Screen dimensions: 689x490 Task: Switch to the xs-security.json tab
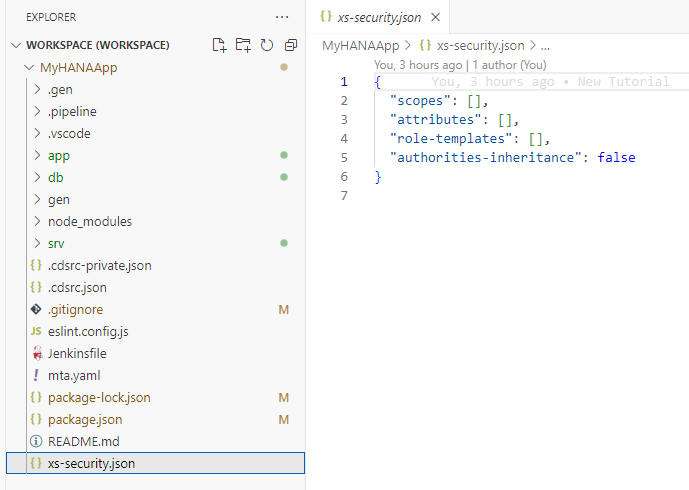pyautogui.click(x=378, y=17)
